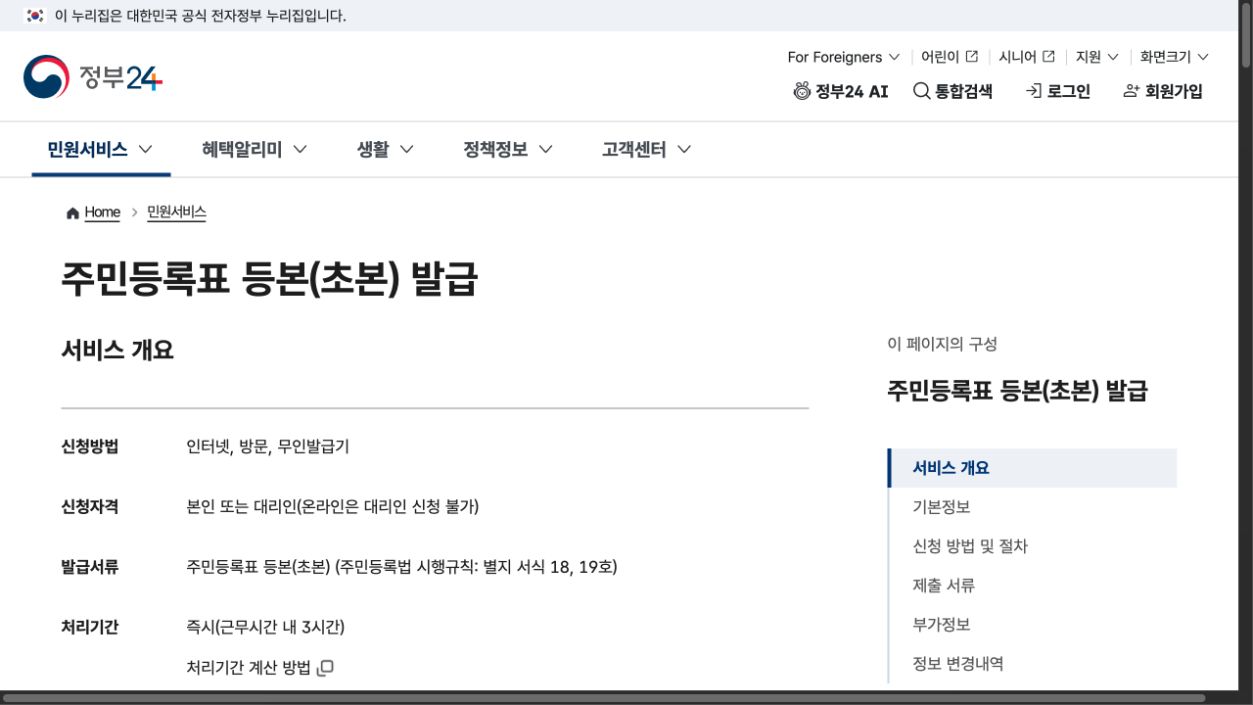Open the 생활 menu

coord(385,150)
